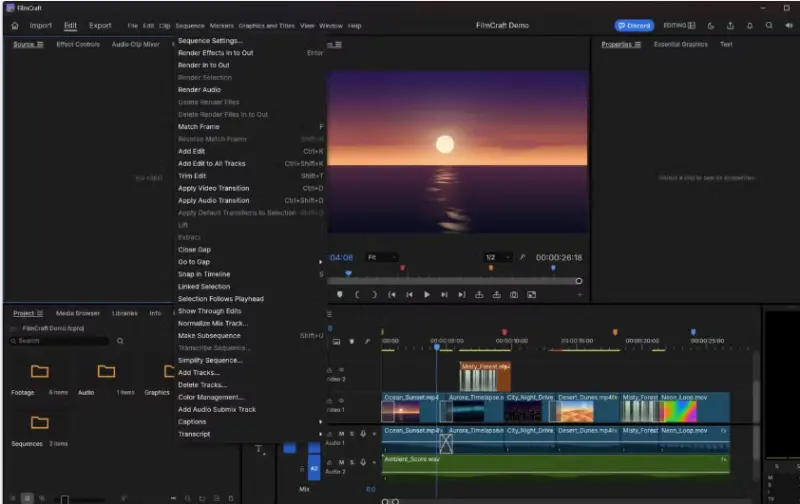Click the Lift button under the monitor
This screenshot has height=504, width=800.
tap(479, 294)
